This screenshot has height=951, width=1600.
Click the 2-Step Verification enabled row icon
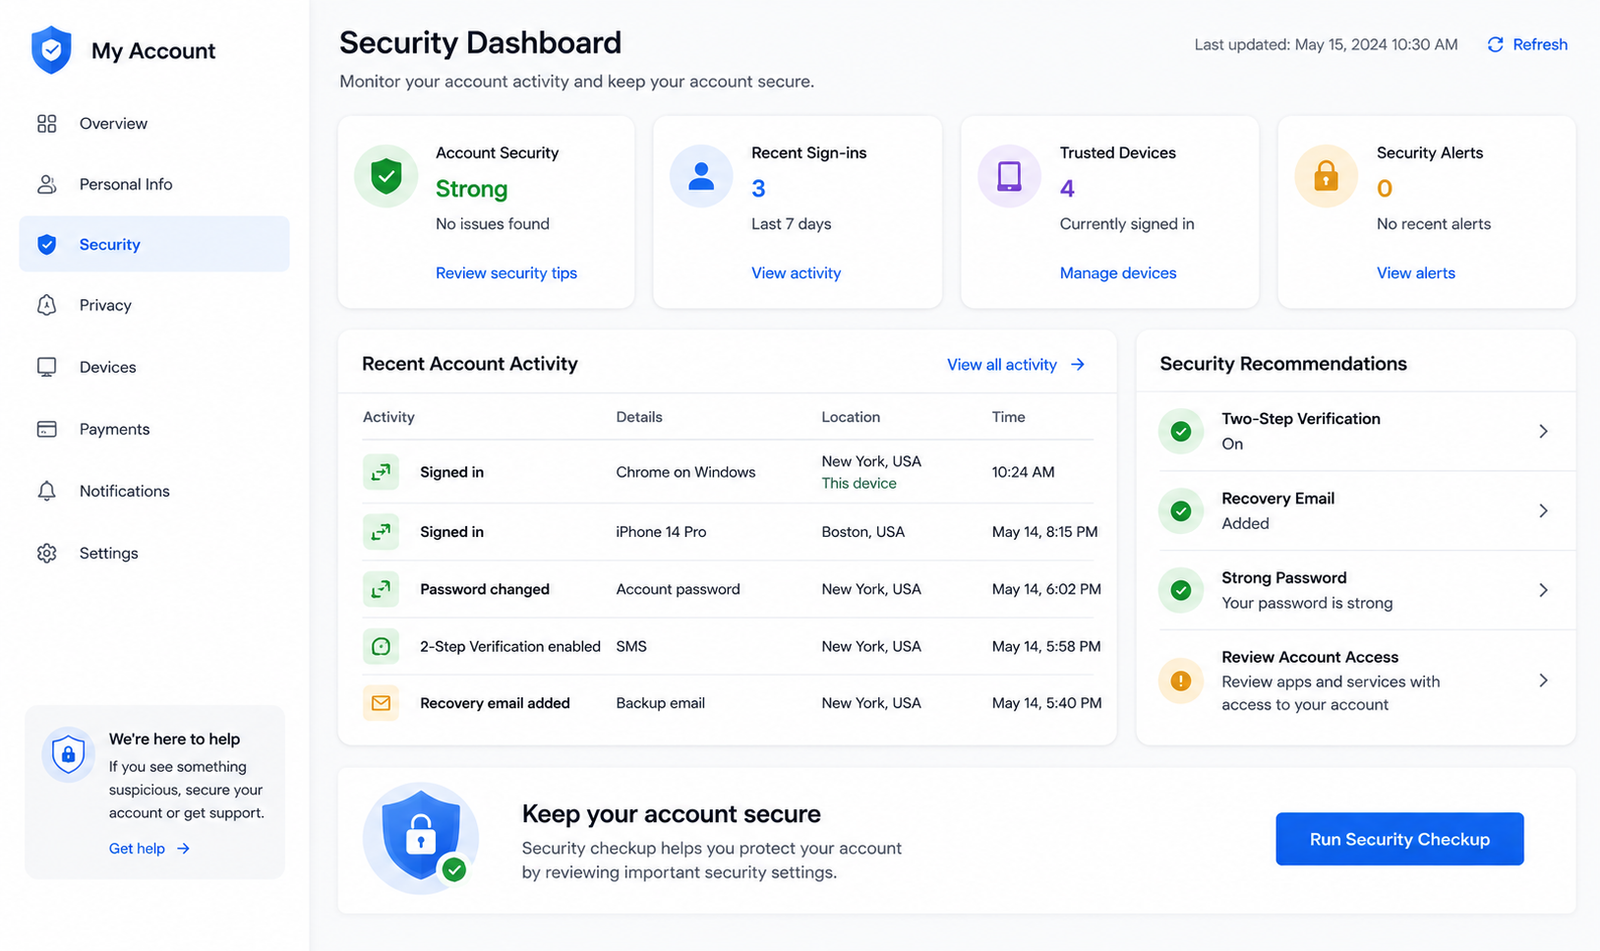[x=381, y=646]
